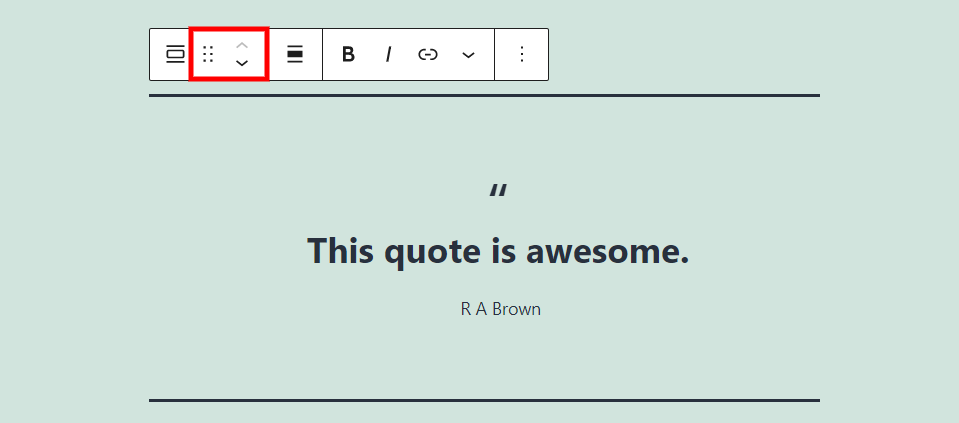
Task: Place cursor in 'This quote is awesome.' text
Action: pyautogui.click(x=498, y=251)
